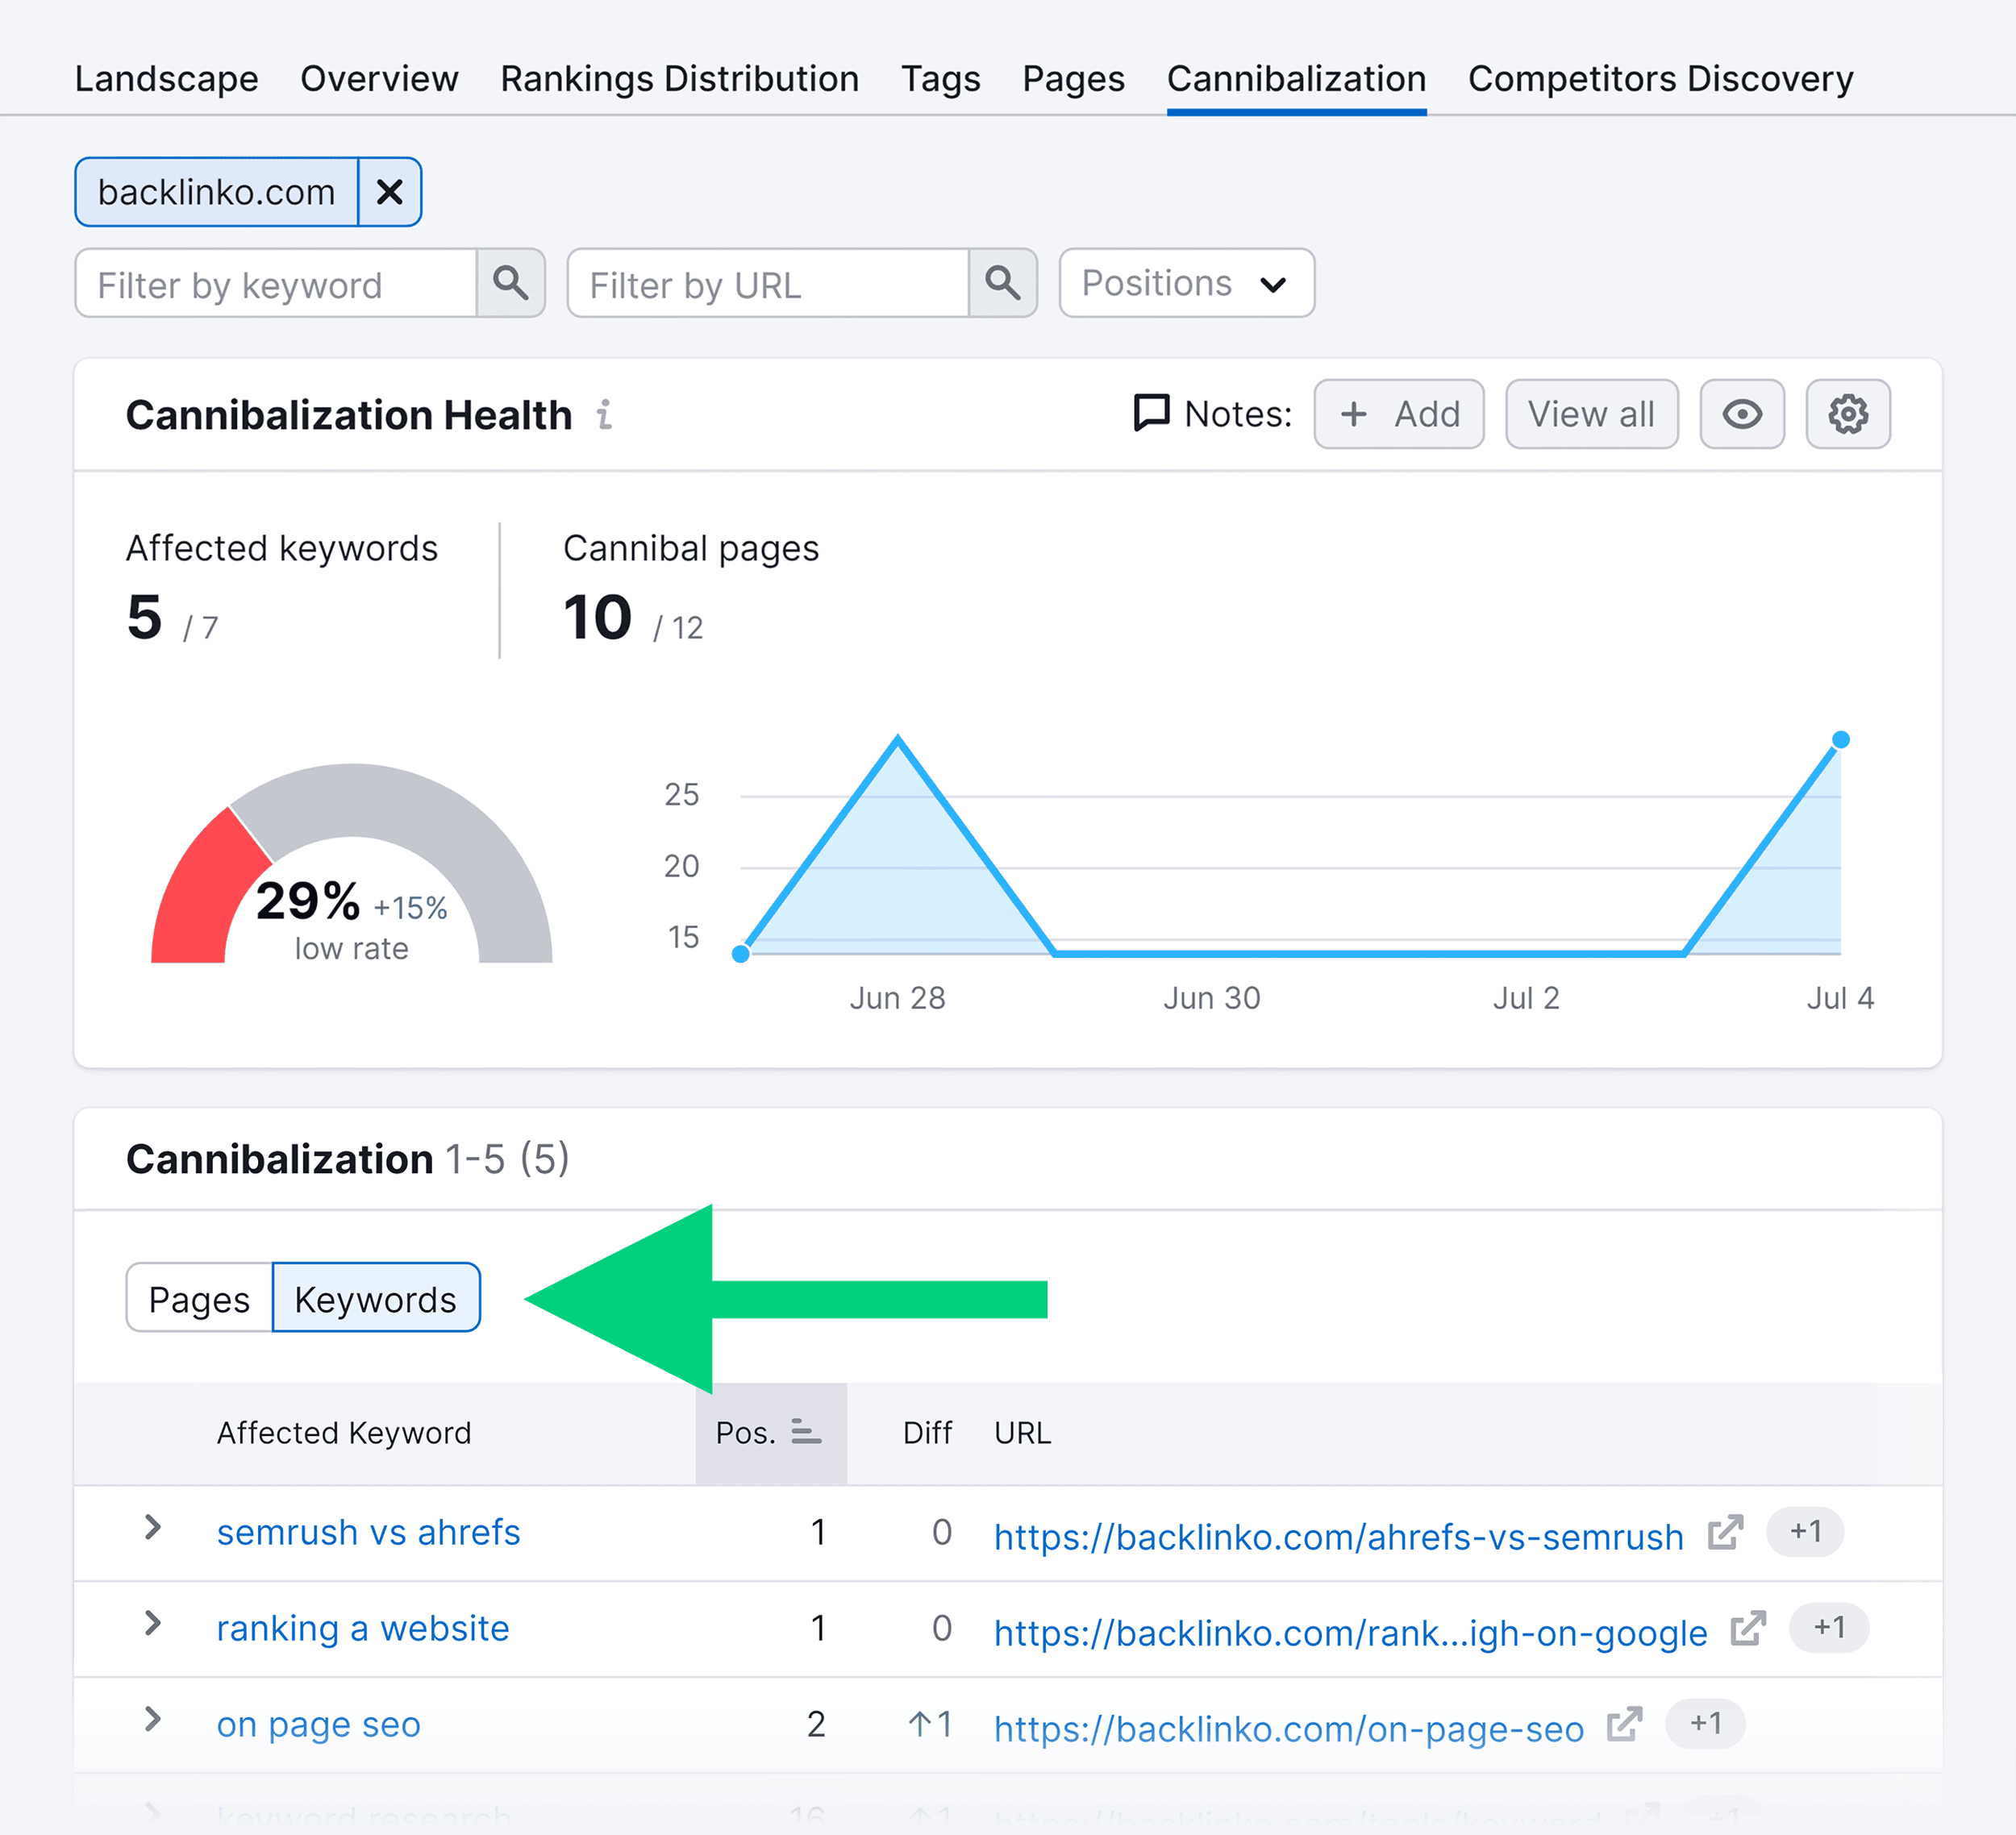The image size is (2016, 1835).
Task: Click the +1 badge on the ranking a website row
Action: click(x=1829, y=1627)
